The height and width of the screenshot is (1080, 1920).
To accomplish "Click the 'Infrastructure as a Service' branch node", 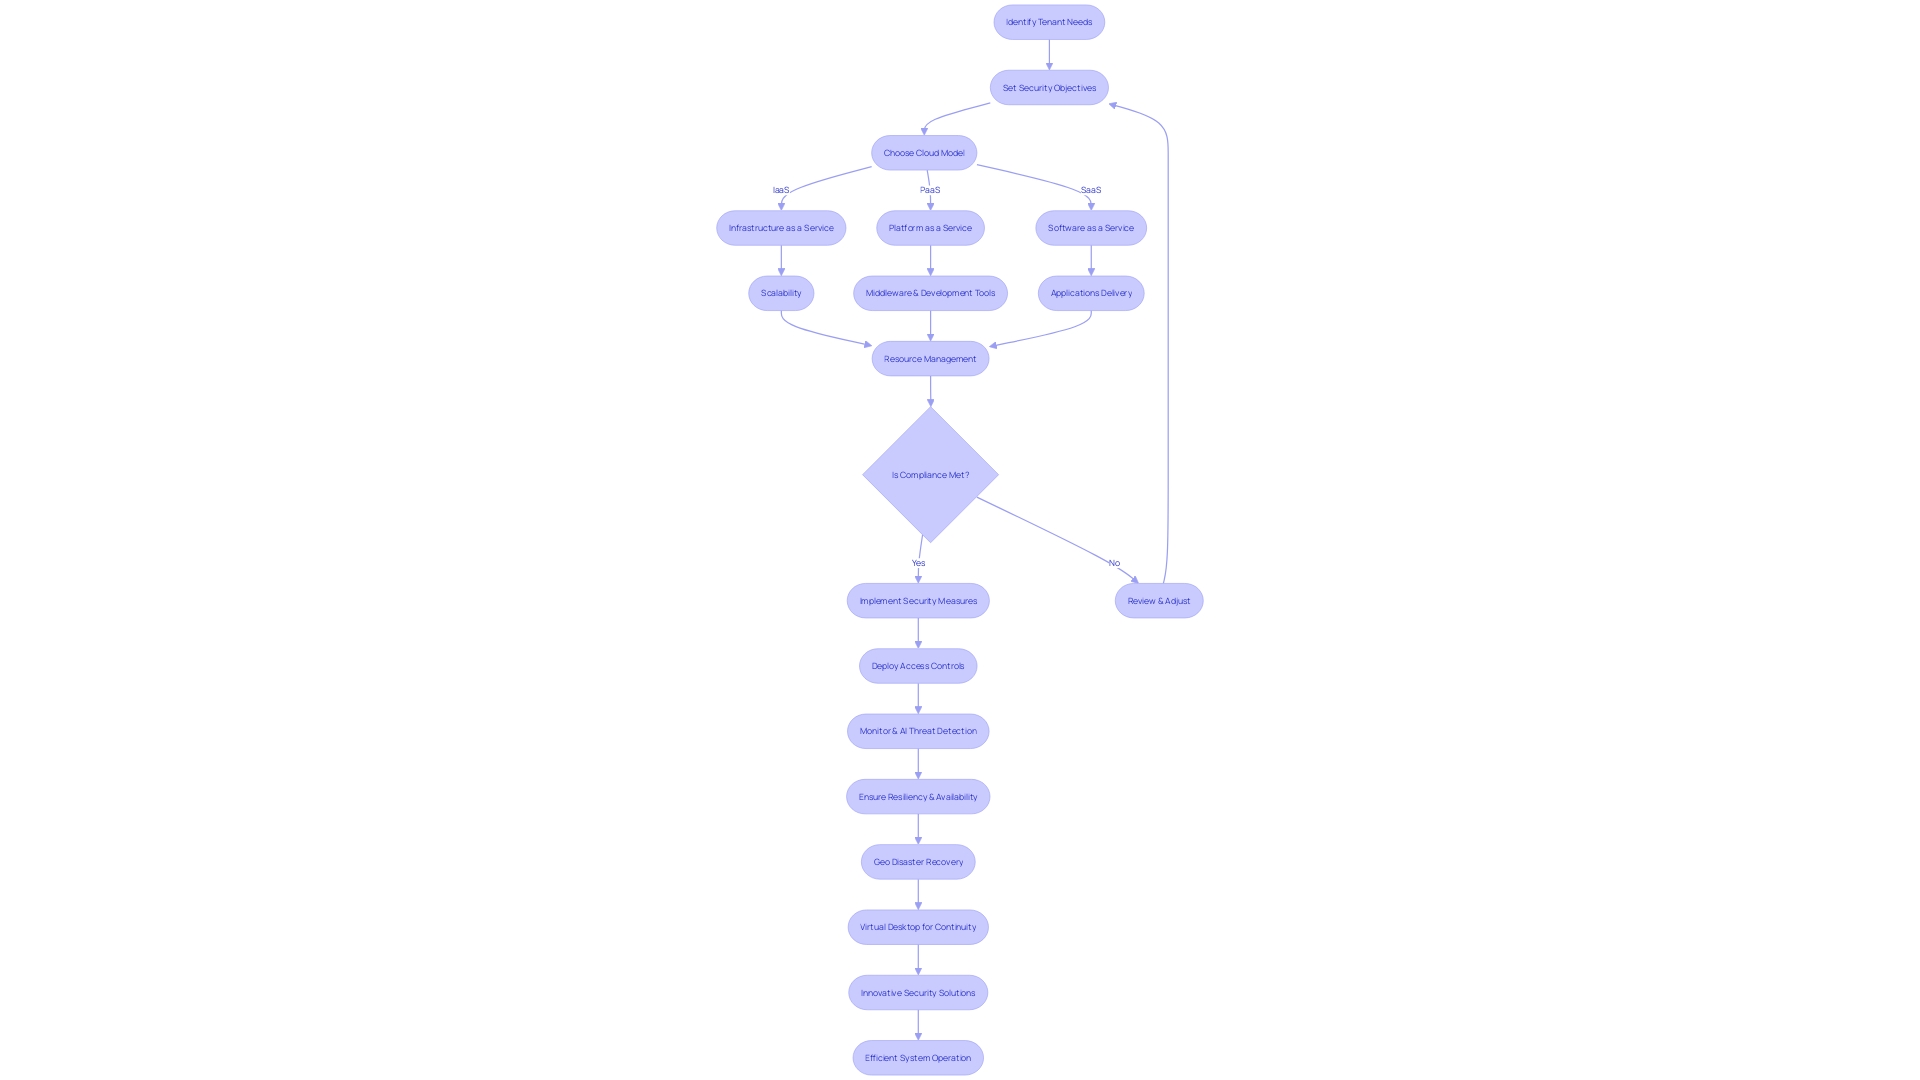I will coord(781,227).
